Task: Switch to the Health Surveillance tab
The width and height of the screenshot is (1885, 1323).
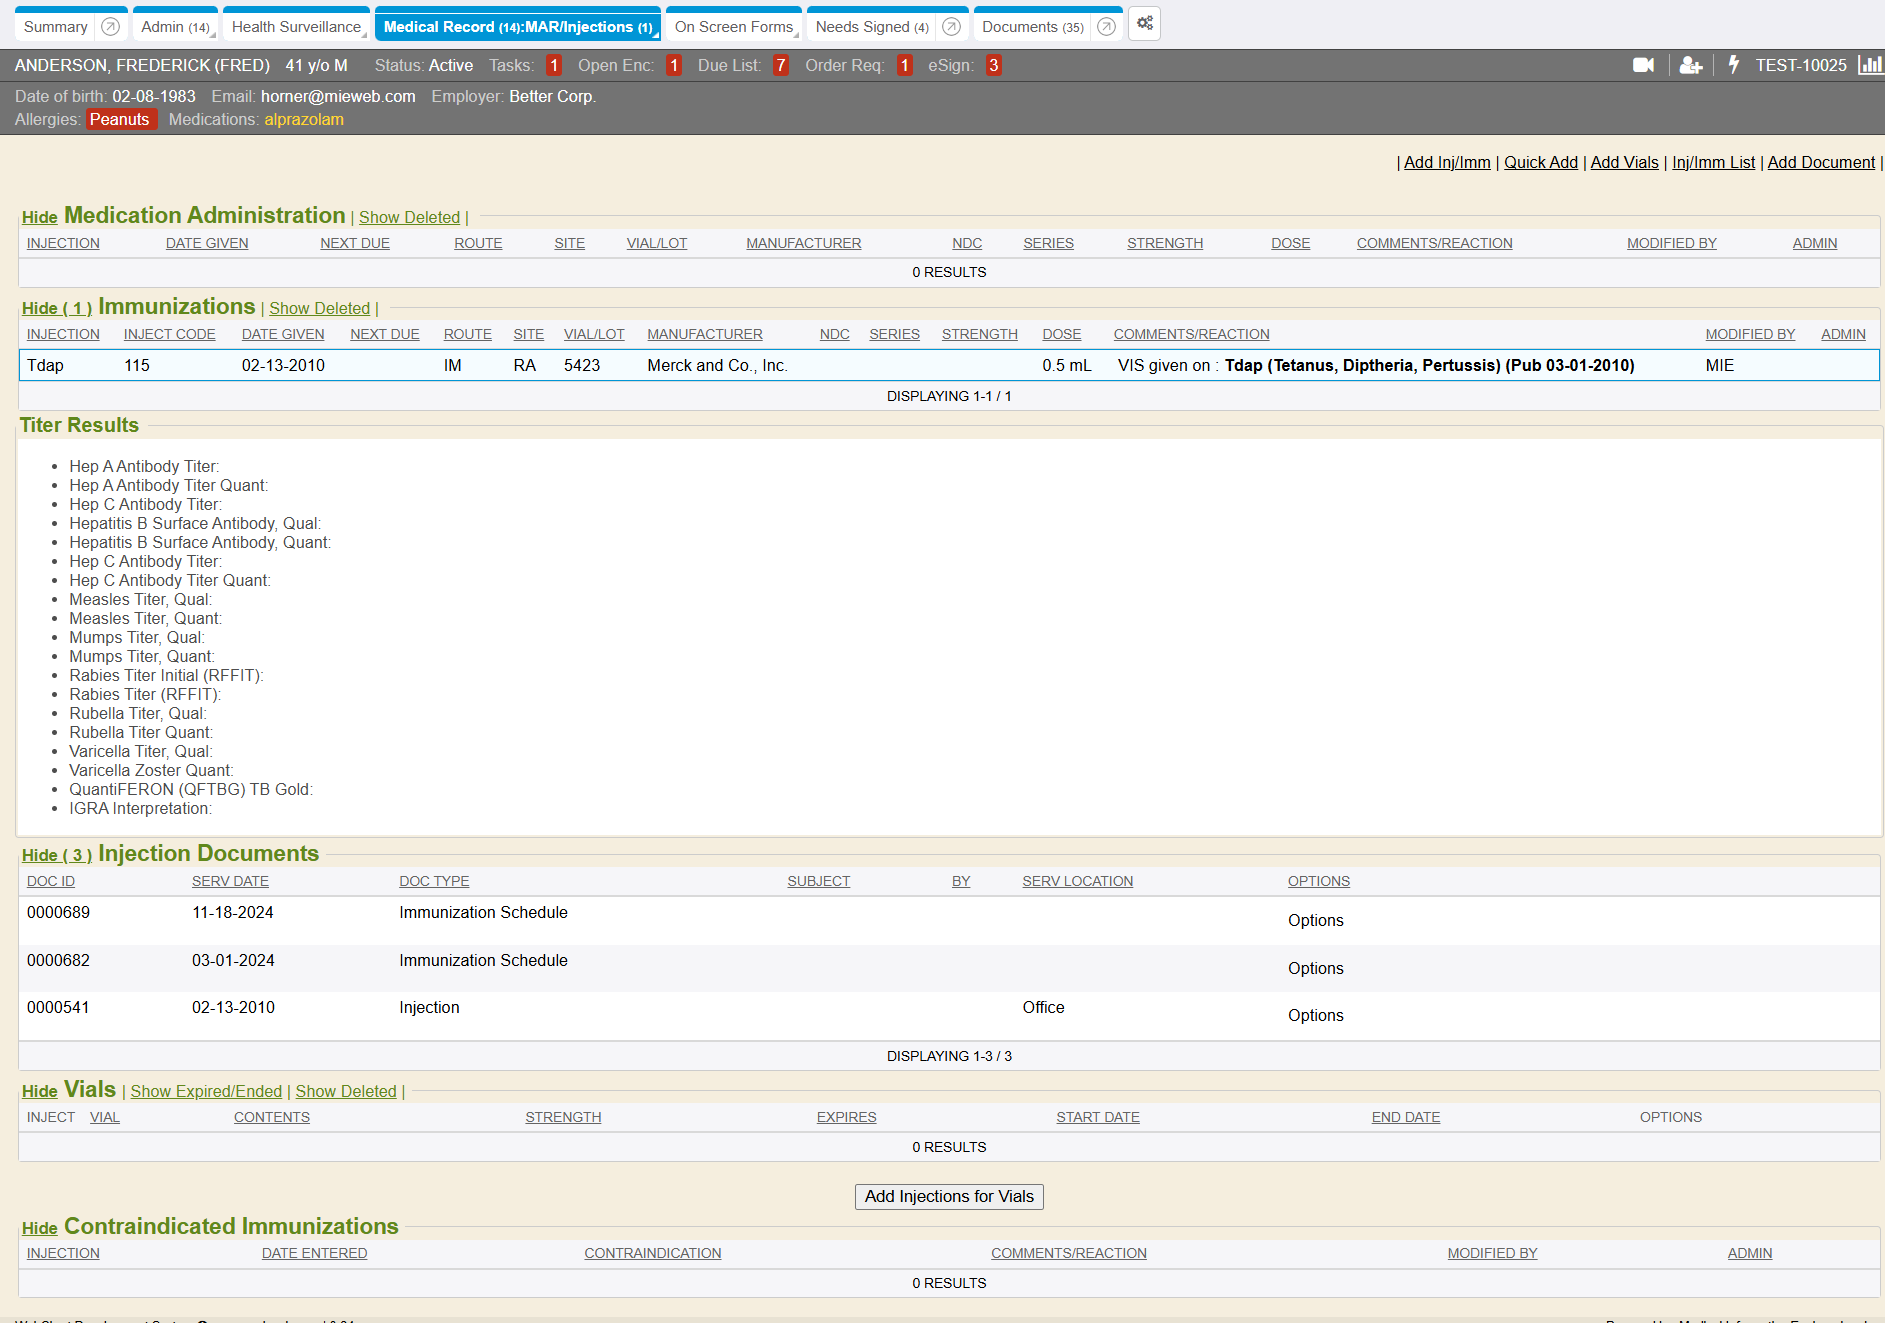Action: pyautogui.click(x=296, y=27)
